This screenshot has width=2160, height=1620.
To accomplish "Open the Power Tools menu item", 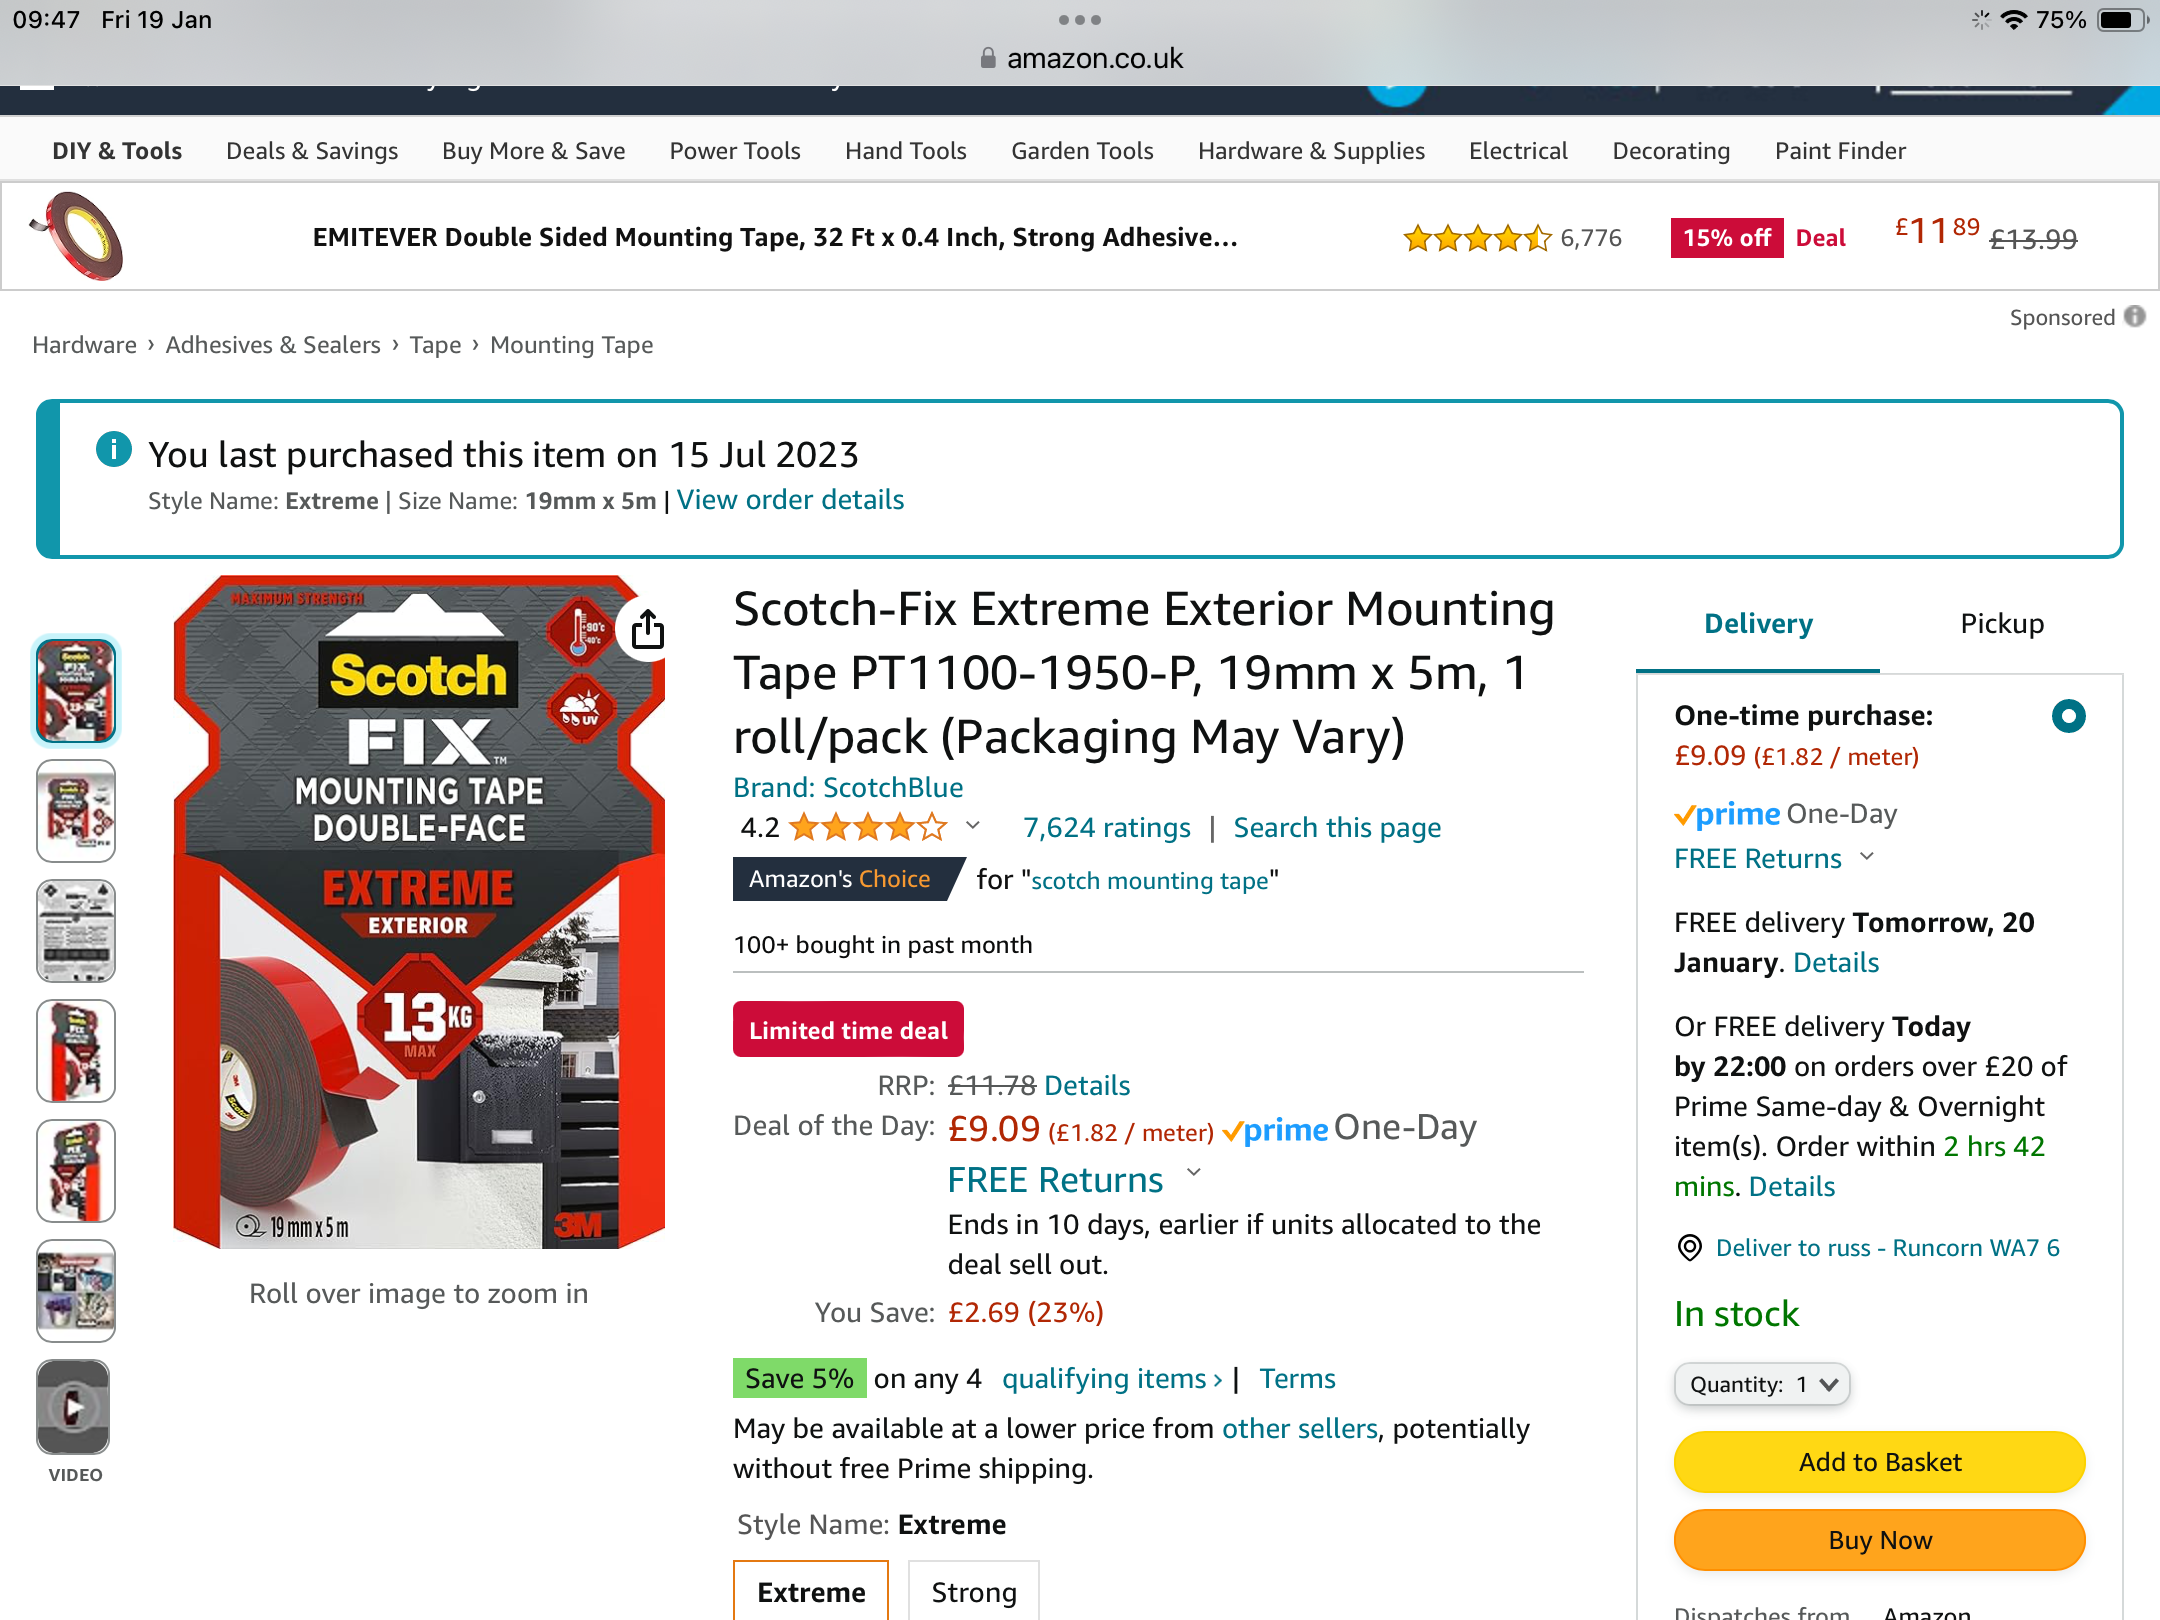I will (735, 150).
